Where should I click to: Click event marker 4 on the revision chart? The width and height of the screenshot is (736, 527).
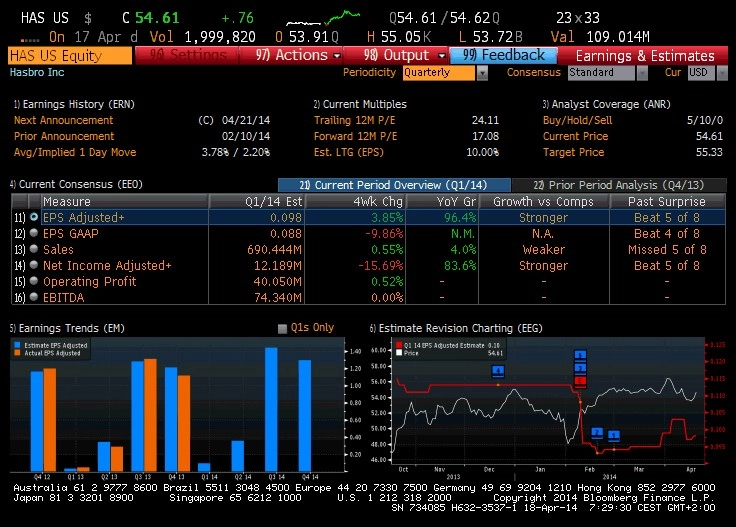click(498, 371)
